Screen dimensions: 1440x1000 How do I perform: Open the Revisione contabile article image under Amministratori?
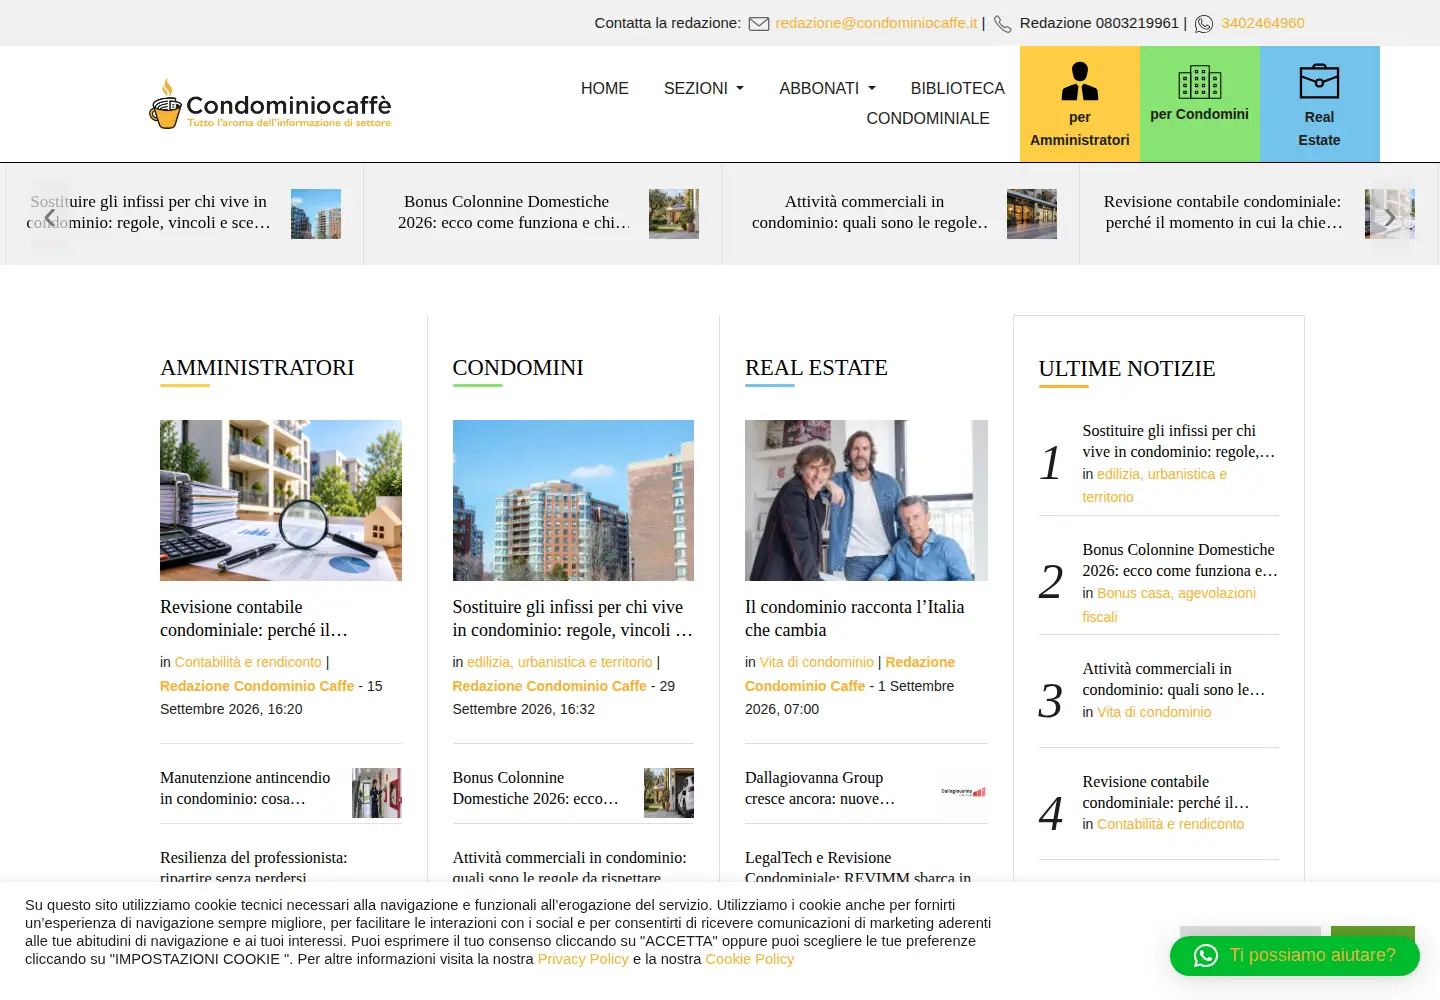(281, 500)
